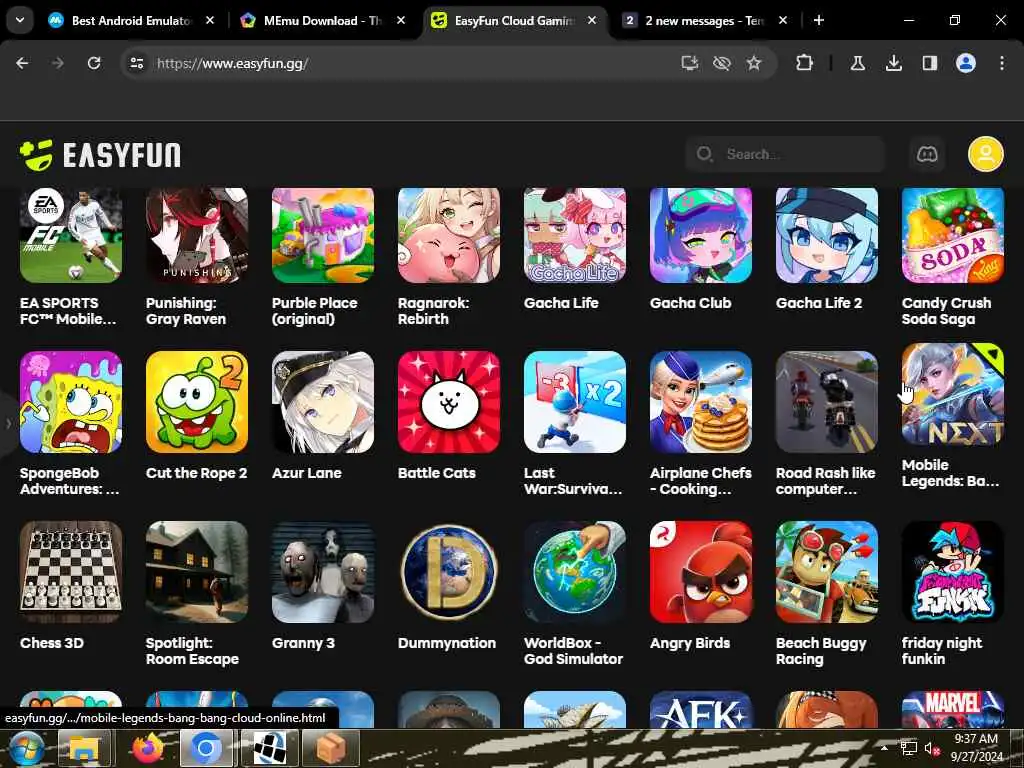Click the browser back arrow

(x=22, y=63)
